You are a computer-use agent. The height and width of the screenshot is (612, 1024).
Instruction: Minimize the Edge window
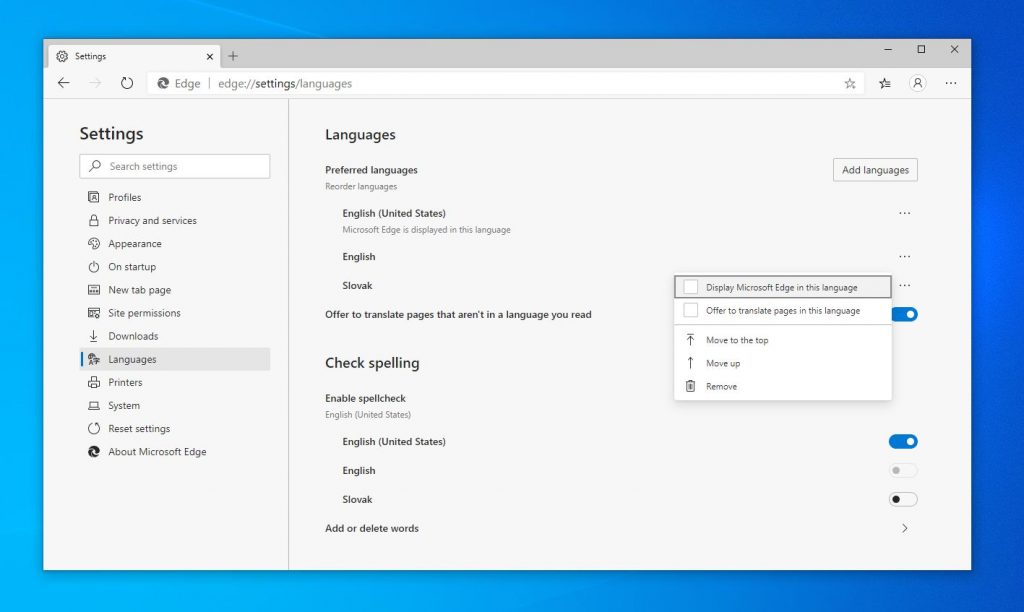888,49
